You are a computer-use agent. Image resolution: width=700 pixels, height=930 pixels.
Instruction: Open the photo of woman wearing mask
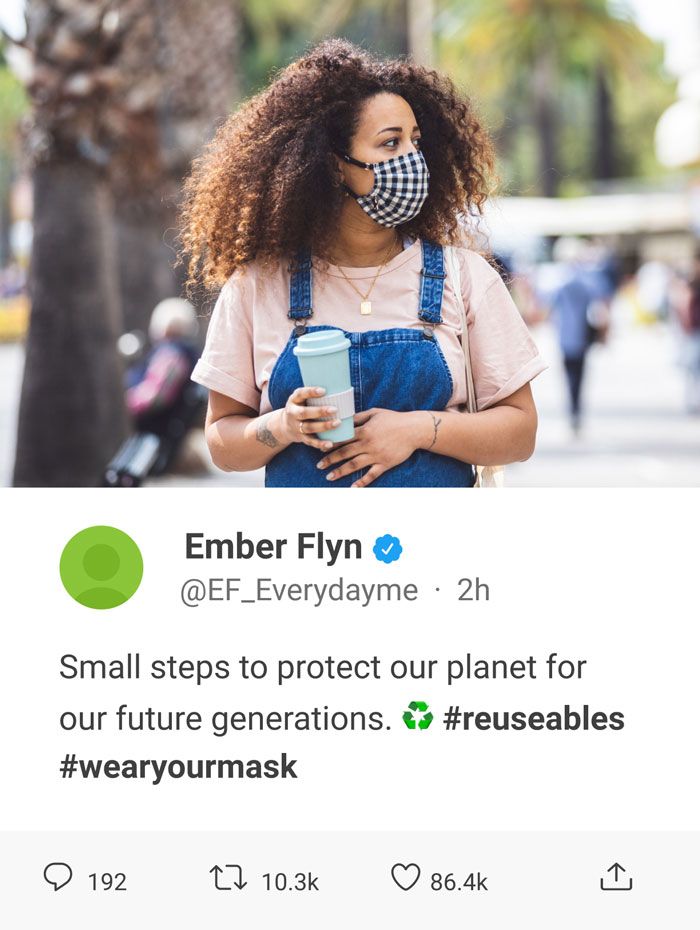(350, 243)
